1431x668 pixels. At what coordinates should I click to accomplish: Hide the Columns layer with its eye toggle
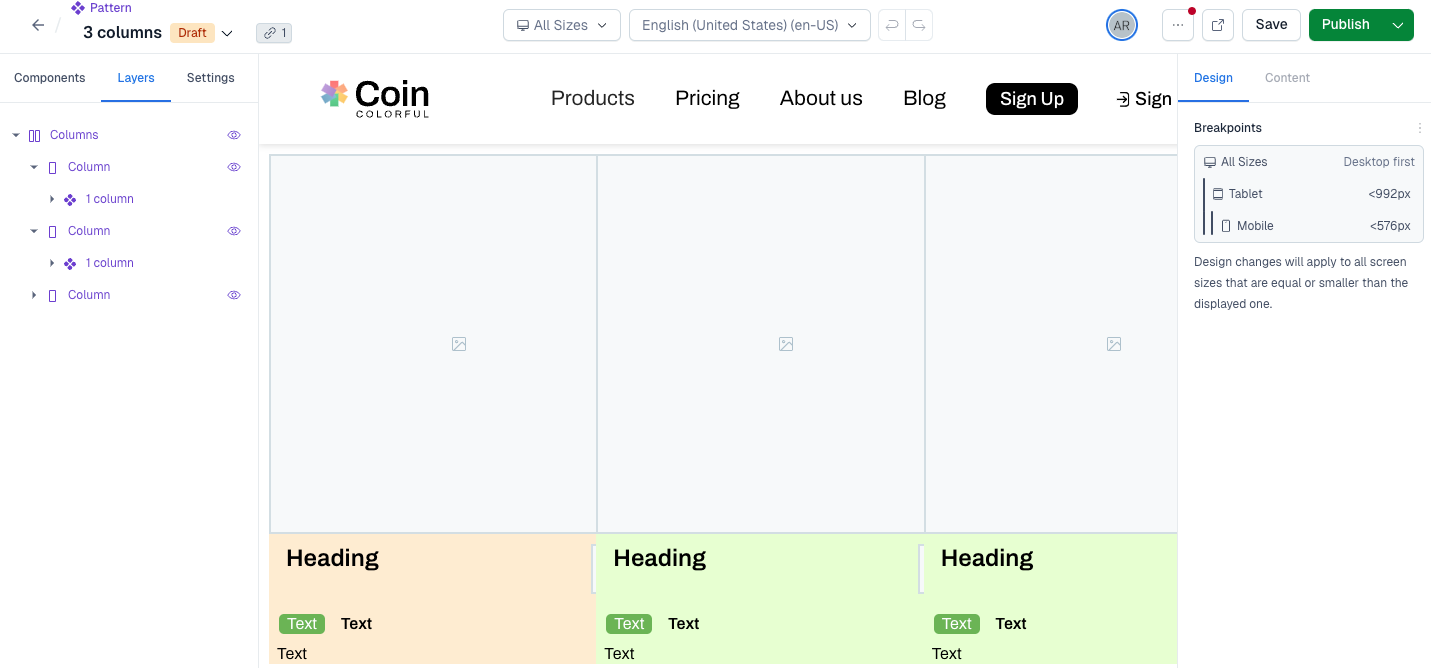tap(234, 134)
